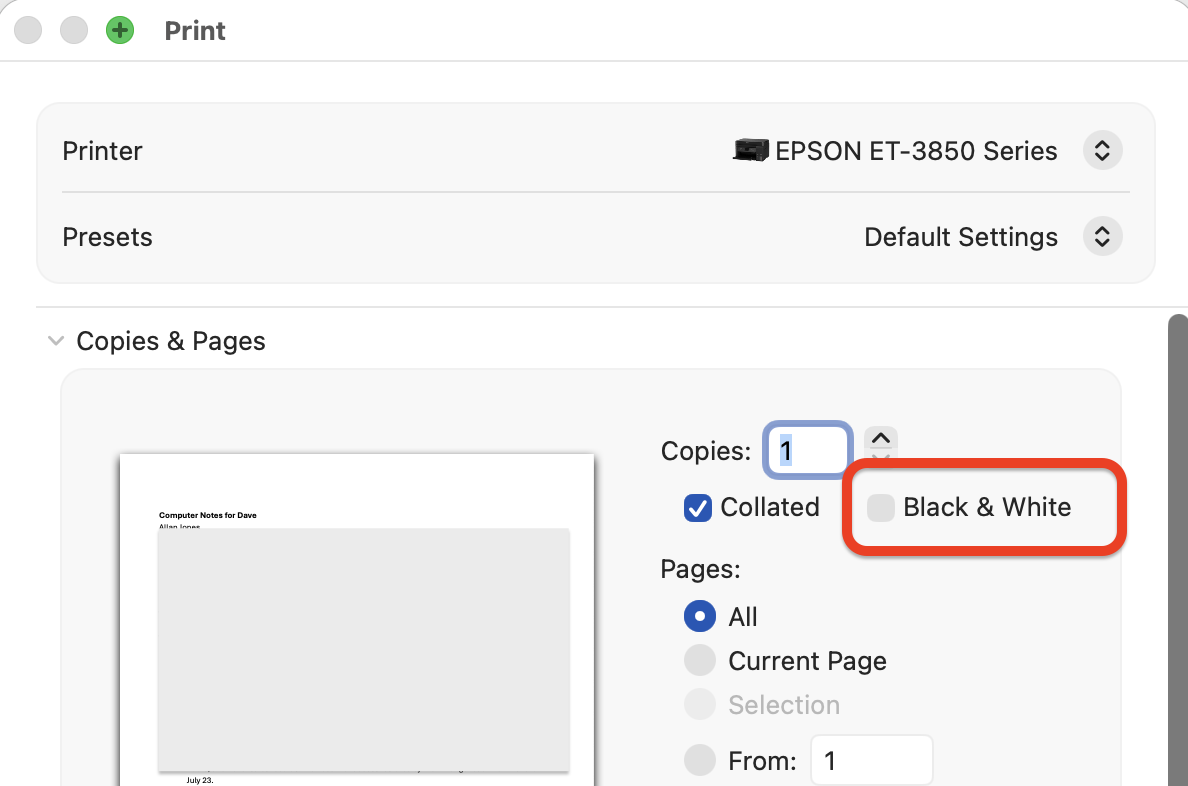Image resolution: width=1188 pixels, height=786 pixels.
Task: Click the Copies & Pages heading
Action: click(x=170, y=341)
